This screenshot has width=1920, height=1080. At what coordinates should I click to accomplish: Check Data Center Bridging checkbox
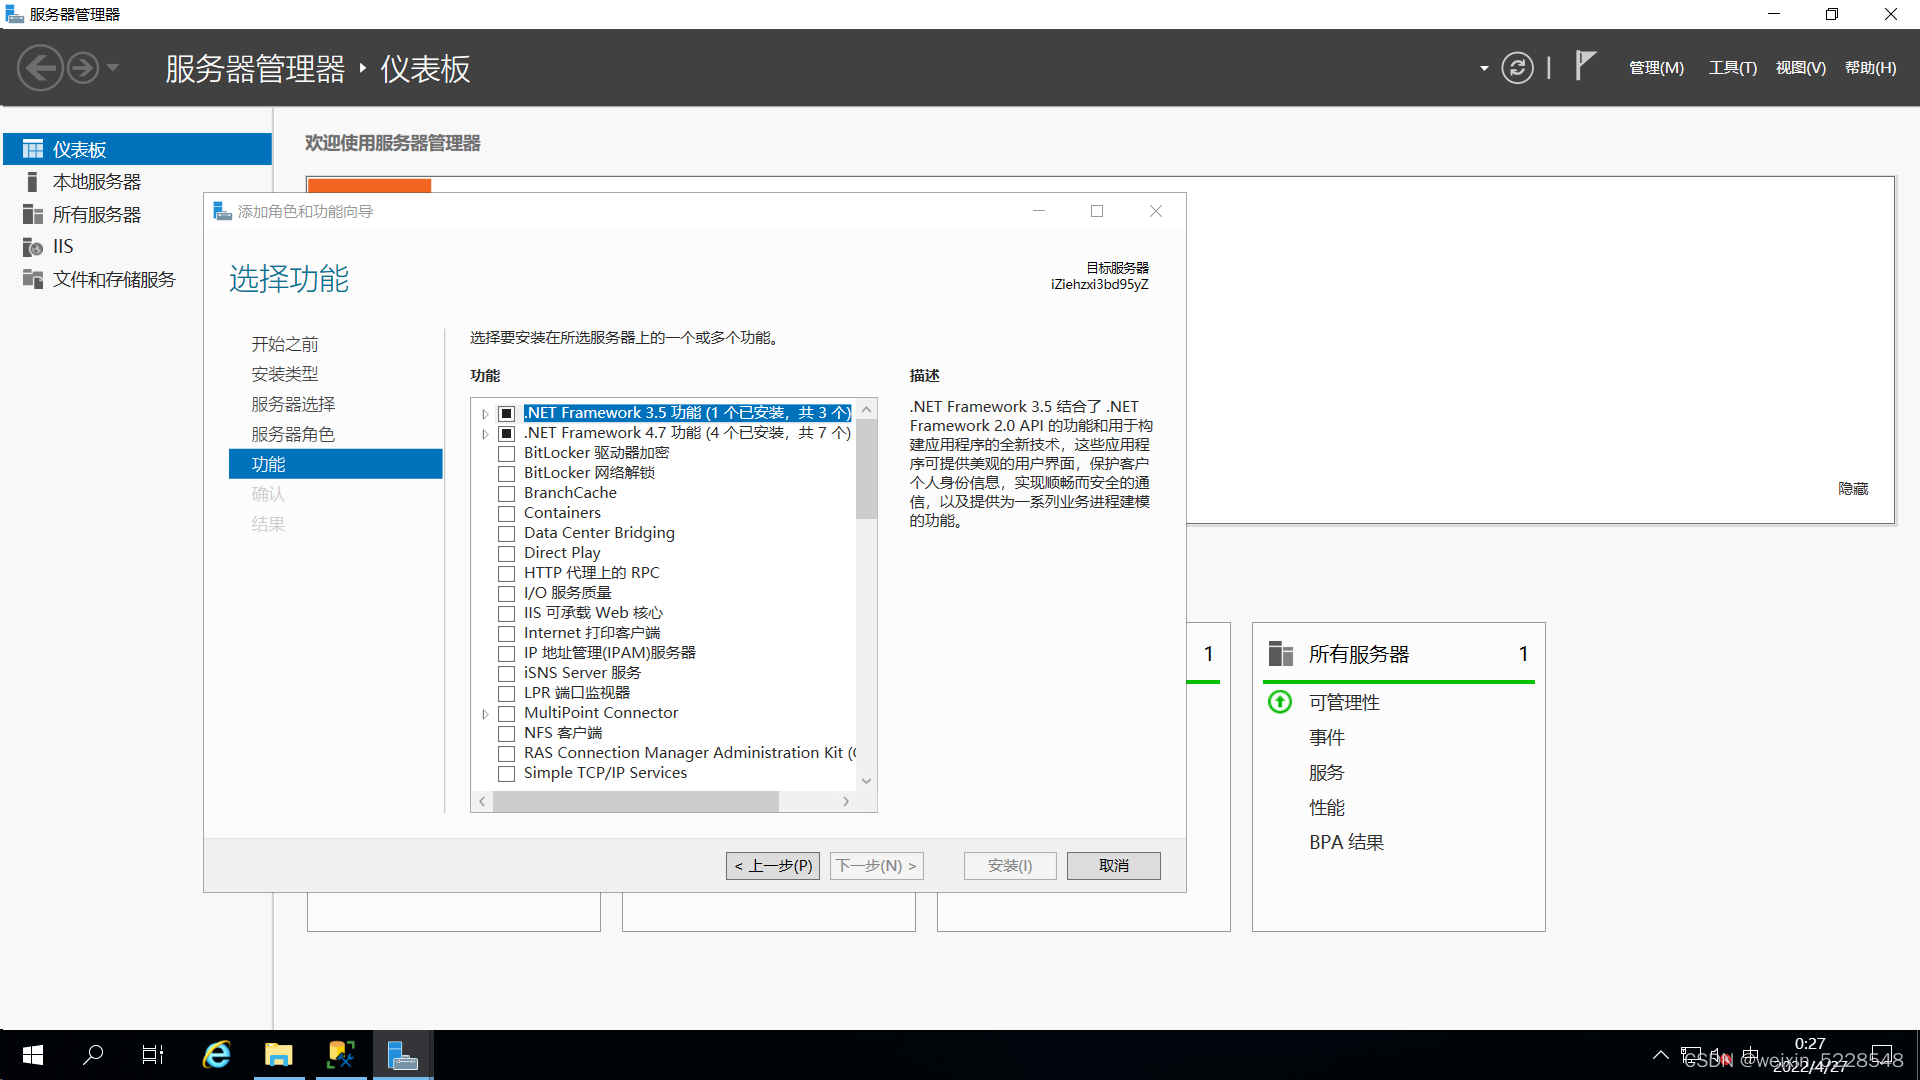(x=507, y=534)
